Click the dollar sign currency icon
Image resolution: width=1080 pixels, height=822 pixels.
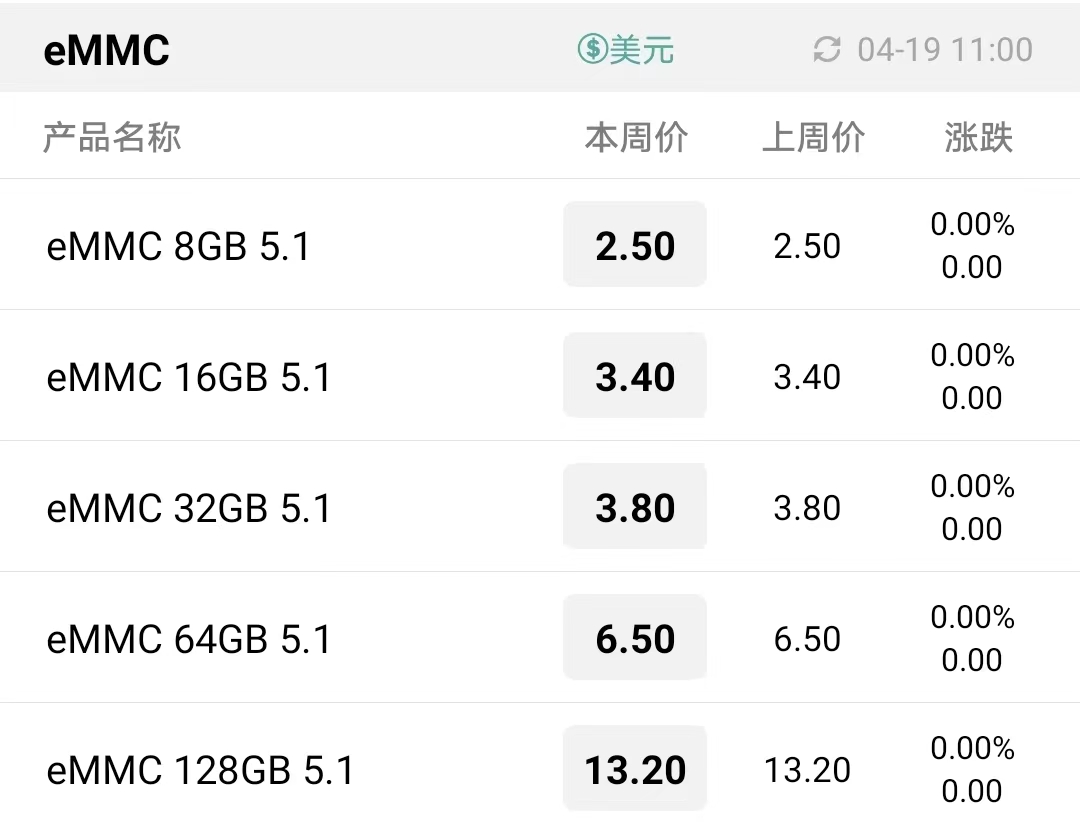[x=592, y=49]
